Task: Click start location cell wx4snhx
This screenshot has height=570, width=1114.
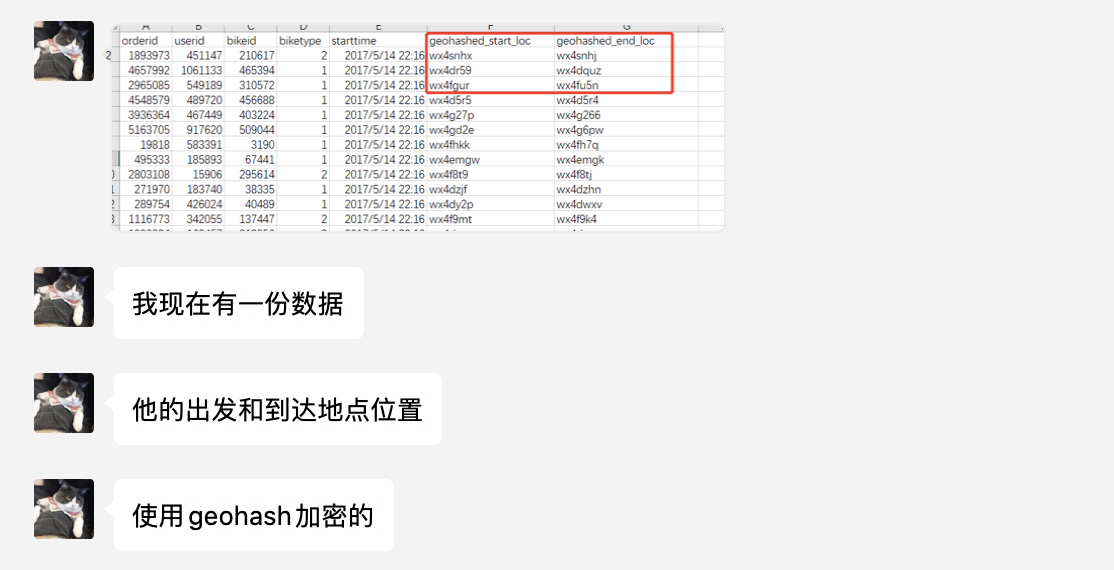Action: 490,55
